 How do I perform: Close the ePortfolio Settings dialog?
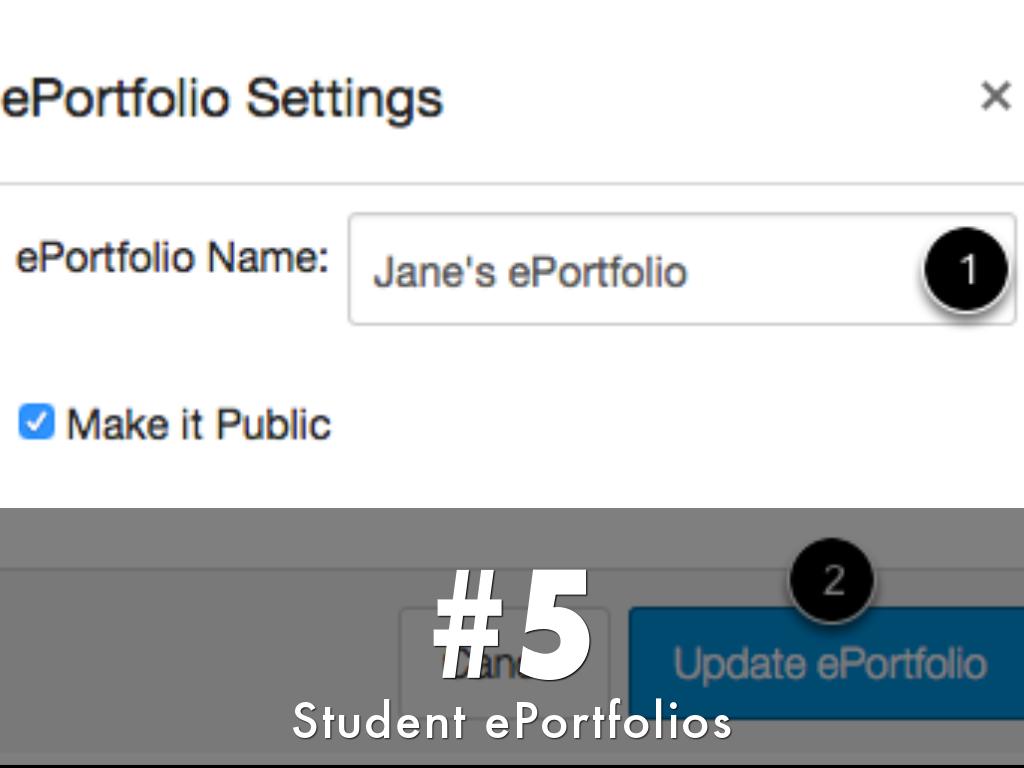tap(995, 97)
